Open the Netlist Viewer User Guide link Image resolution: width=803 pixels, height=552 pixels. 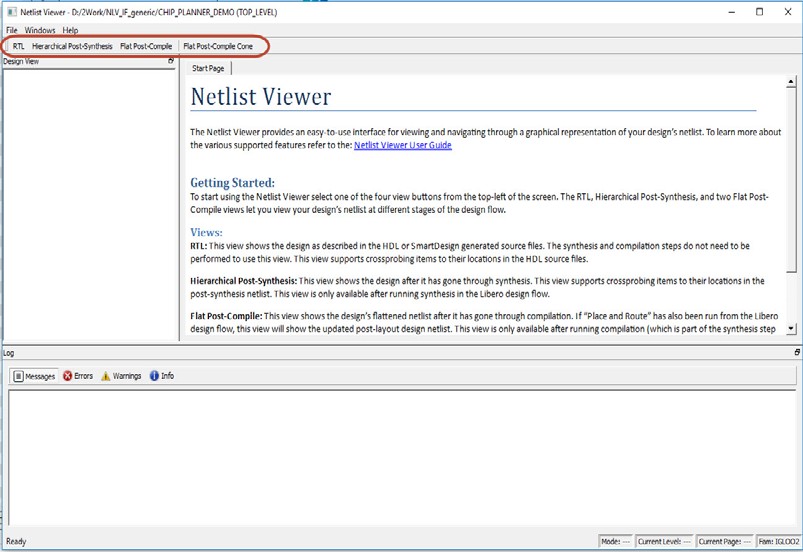402,145
